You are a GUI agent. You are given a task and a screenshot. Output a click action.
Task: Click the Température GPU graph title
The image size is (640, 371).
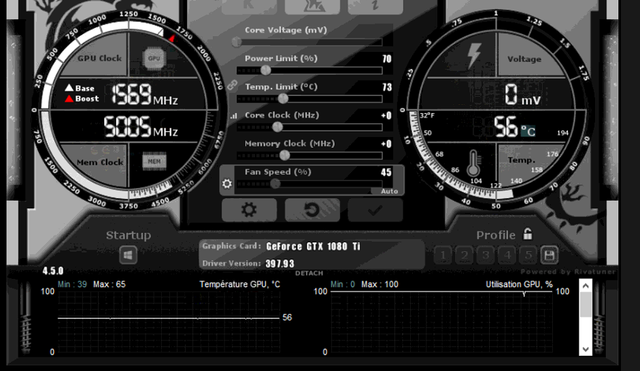(240, 284)
